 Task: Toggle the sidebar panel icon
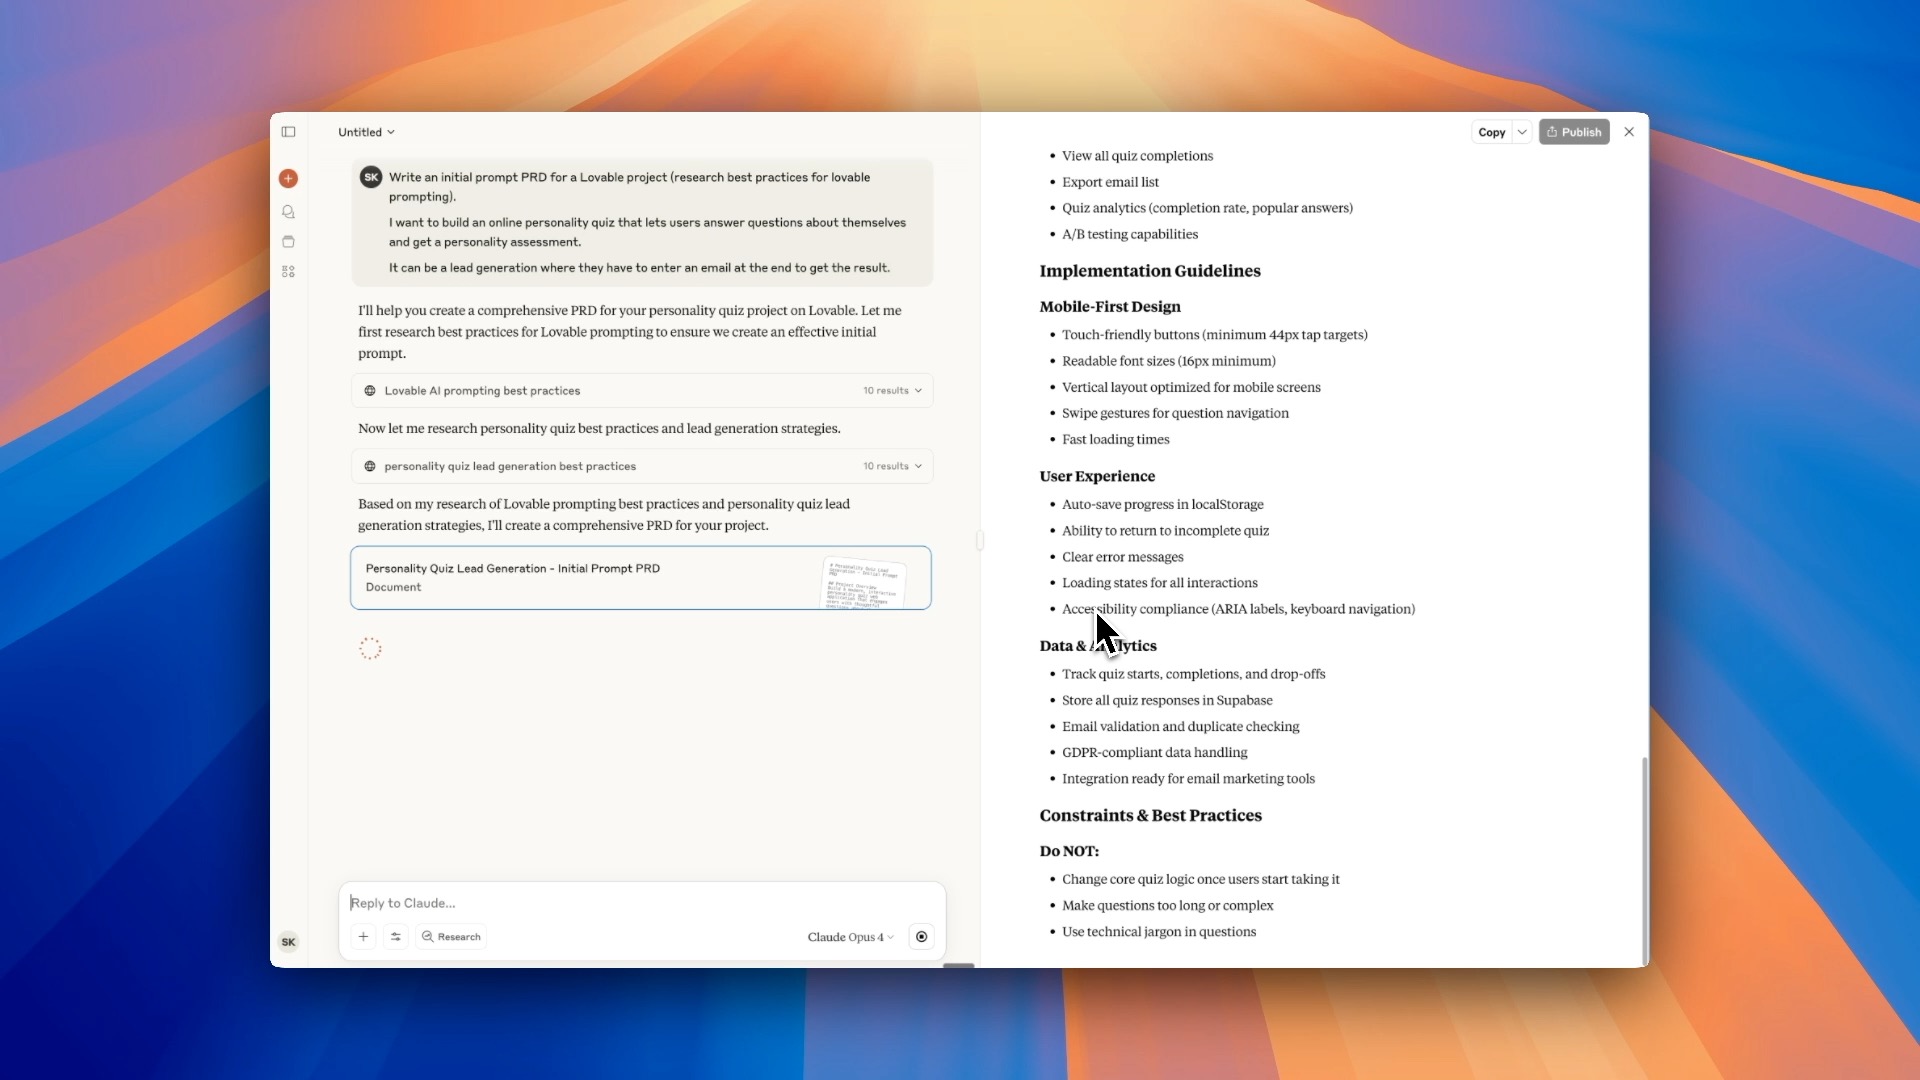point(288,132)
